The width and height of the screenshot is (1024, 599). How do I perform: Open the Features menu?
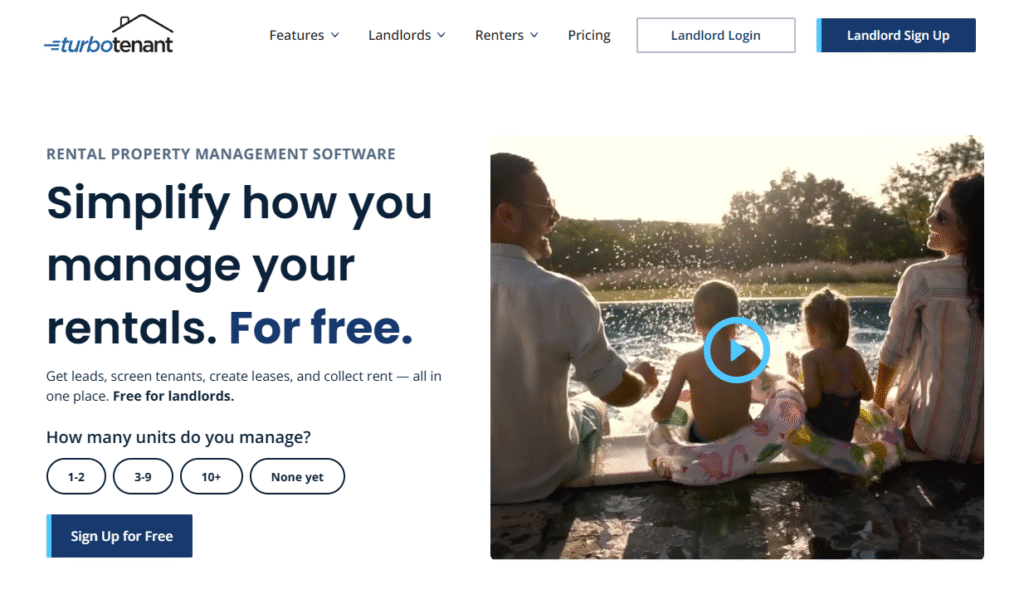click(x=304, y=35)
